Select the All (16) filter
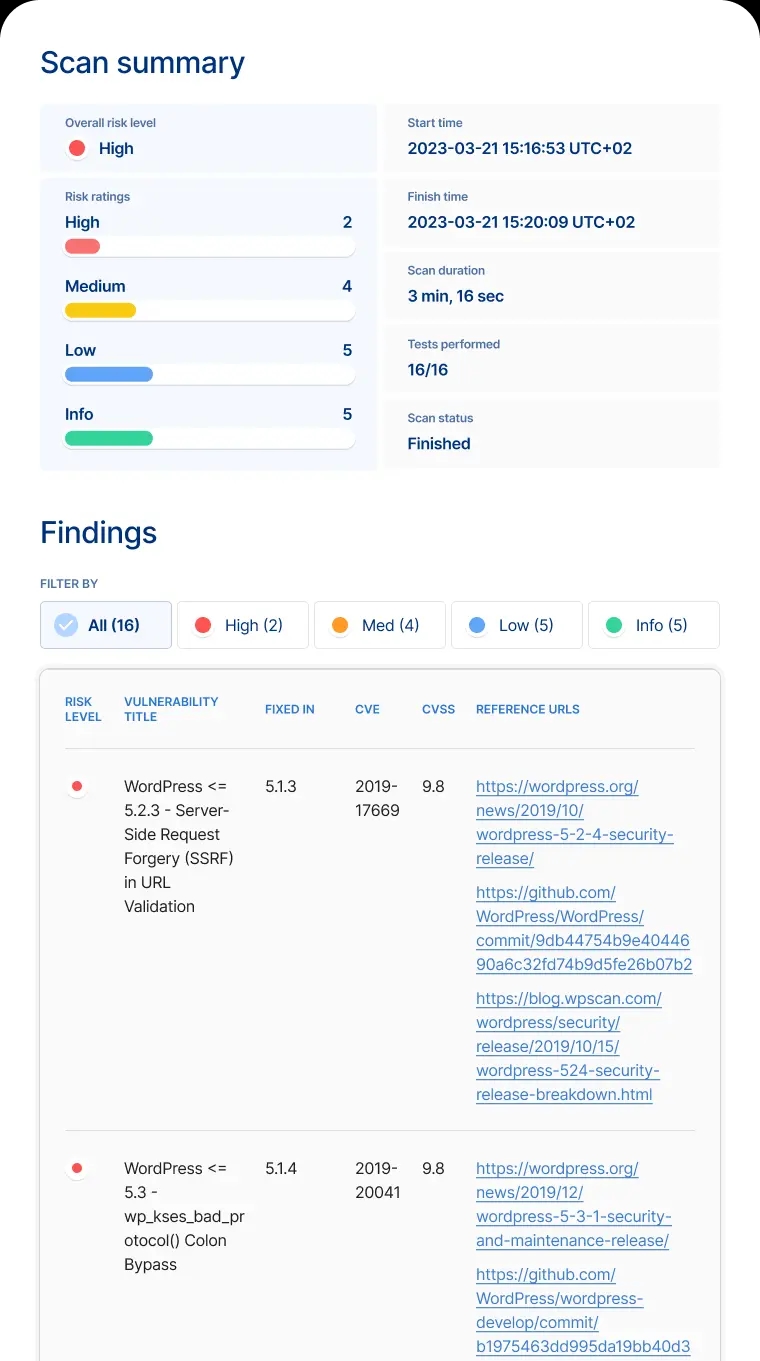This screenshot has height=1361, width=760. pos(106,625)
